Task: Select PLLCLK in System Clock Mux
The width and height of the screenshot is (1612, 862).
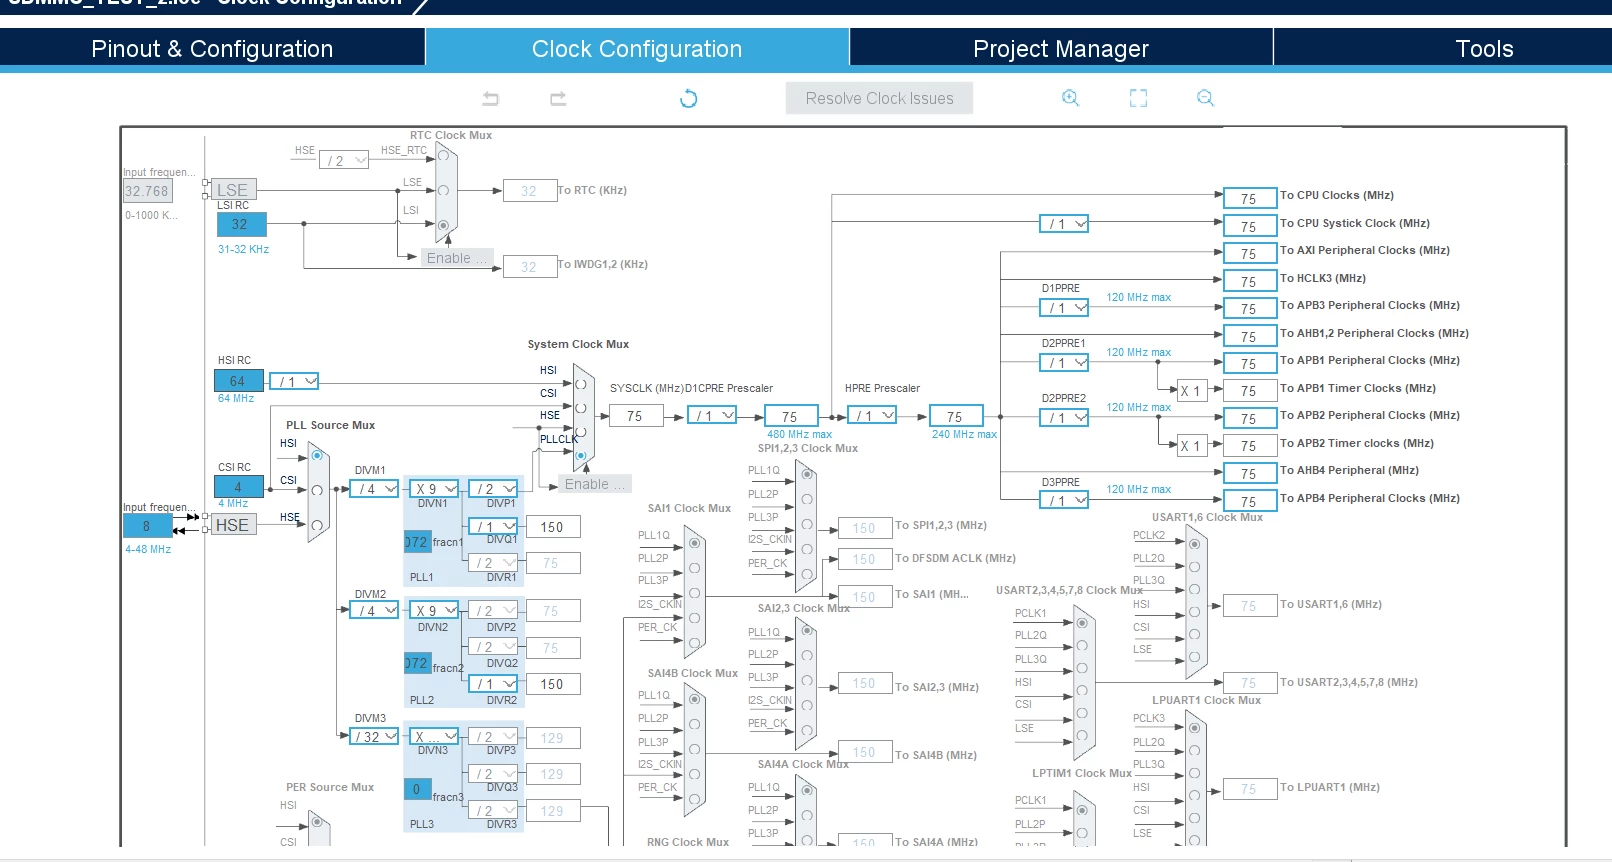Action: click(581, 455)
